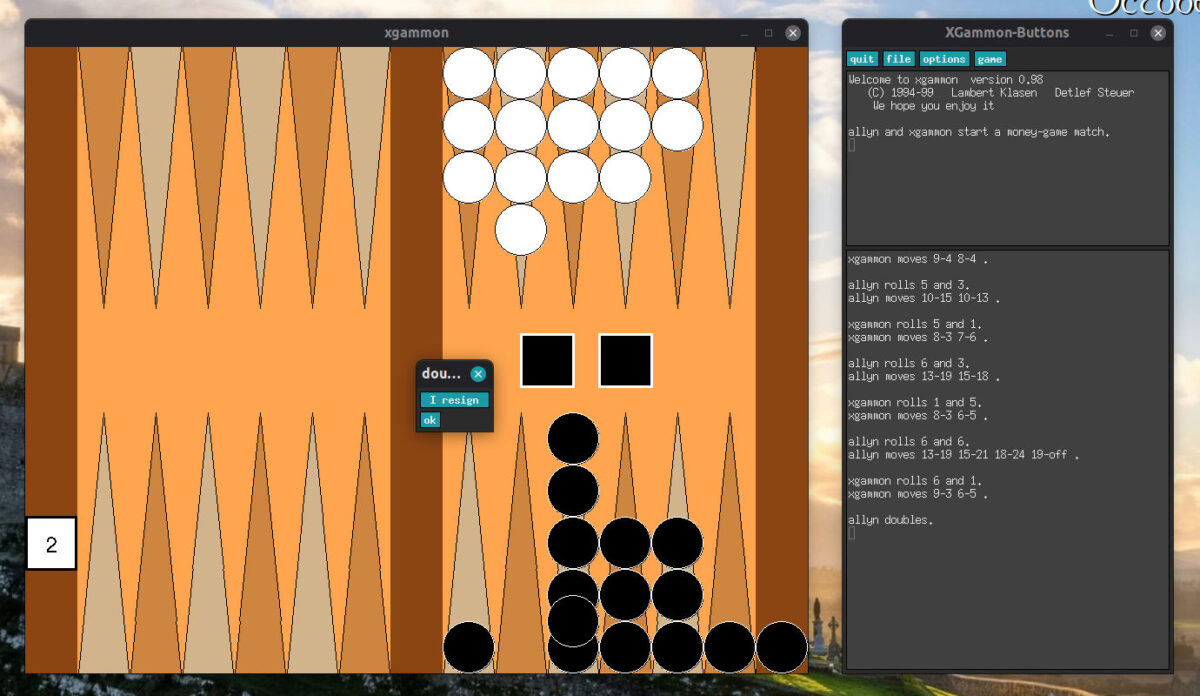Open the game menu
The height and width of the screenshot is (696, 1200).
click(x=989, y=59)
